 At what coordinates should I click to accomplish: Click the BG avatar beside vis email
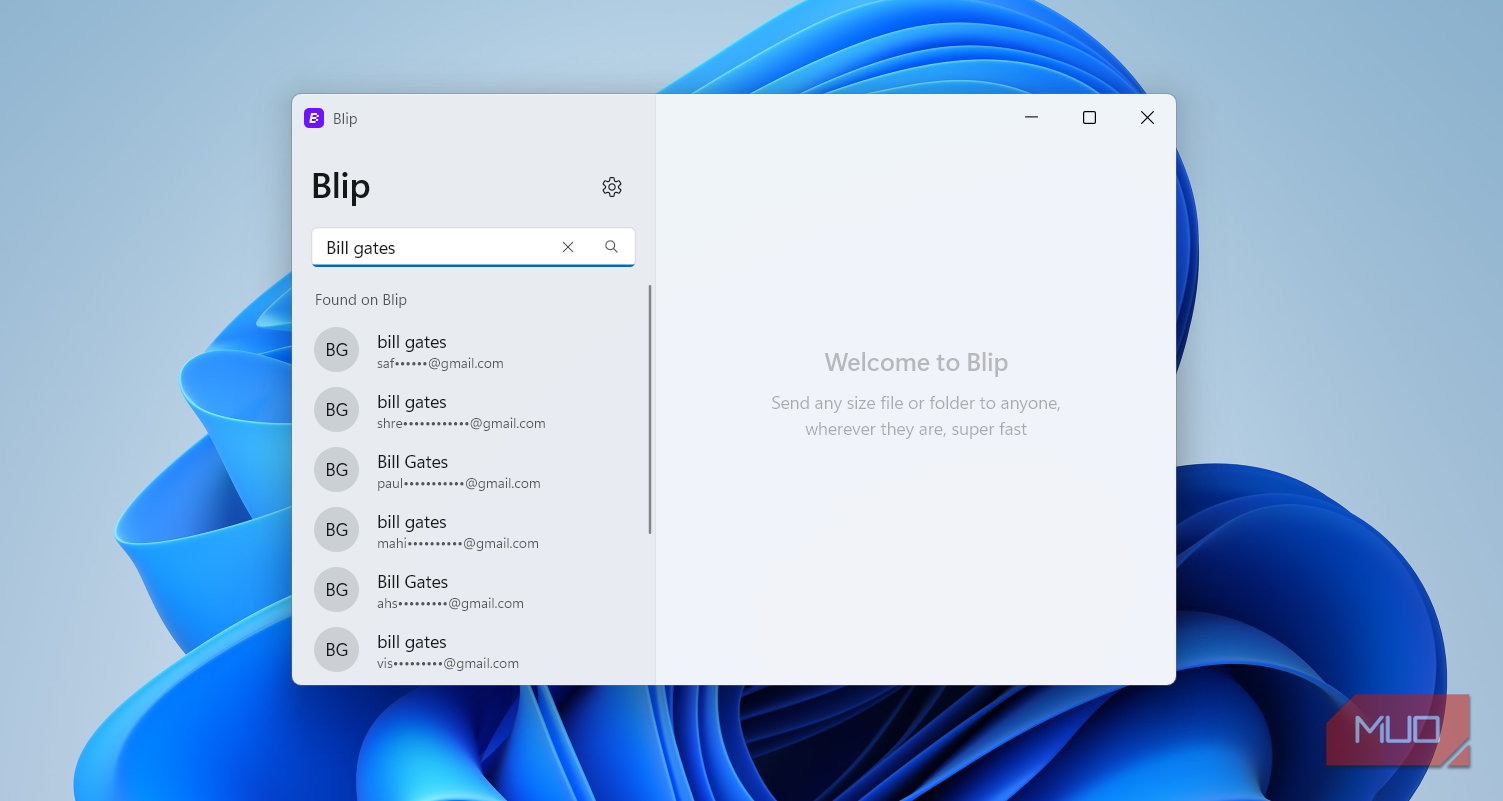pyautogui.click(x=337, y=650)
